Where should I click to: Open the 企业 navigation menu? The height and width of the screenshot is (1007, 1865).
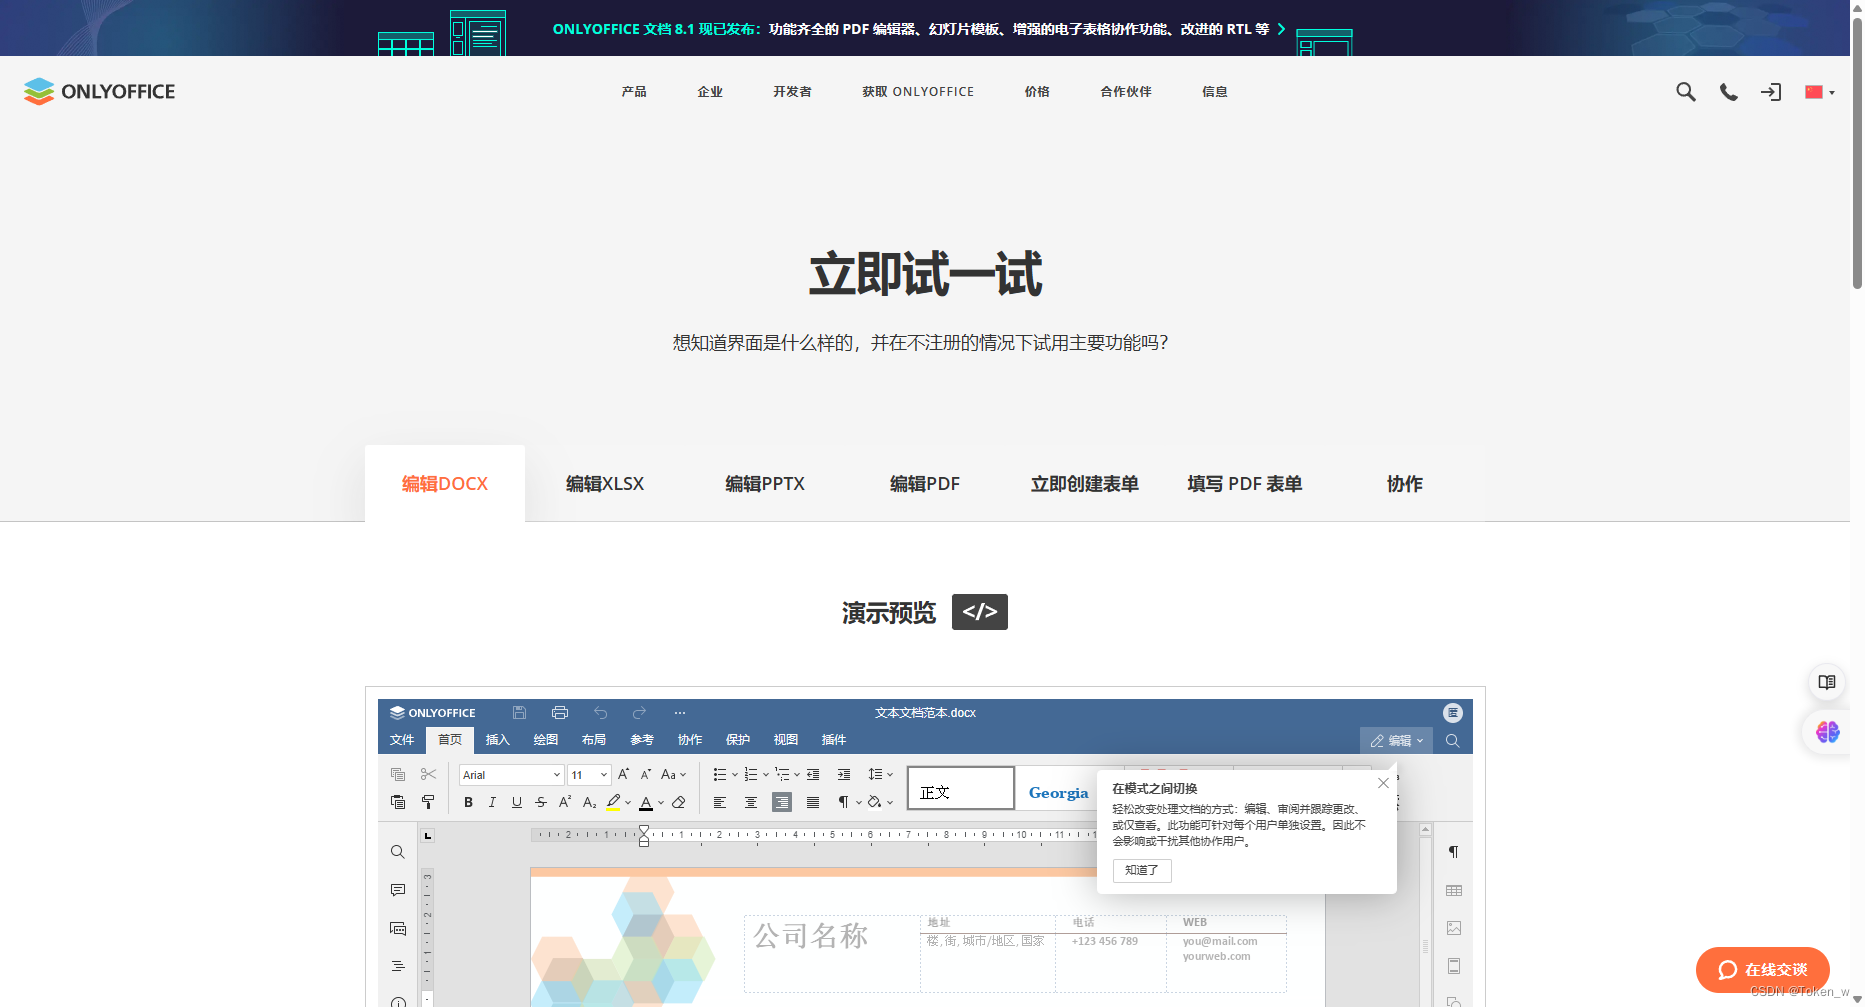pyautogui.click(x=710, y=91)
